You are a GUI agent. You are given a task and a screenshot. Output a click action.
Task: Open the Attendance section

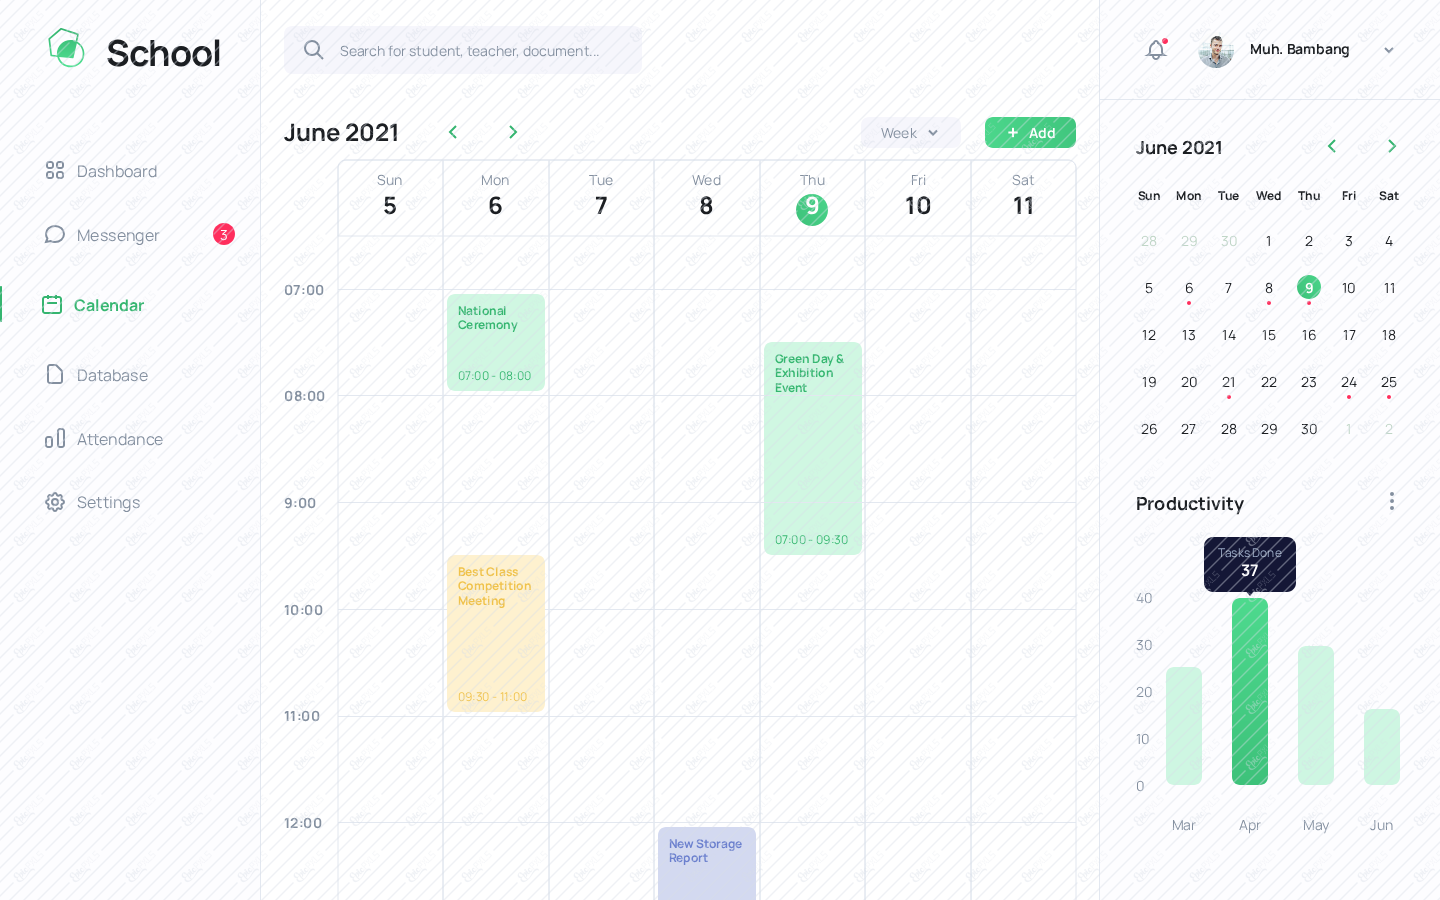(119, 439)
